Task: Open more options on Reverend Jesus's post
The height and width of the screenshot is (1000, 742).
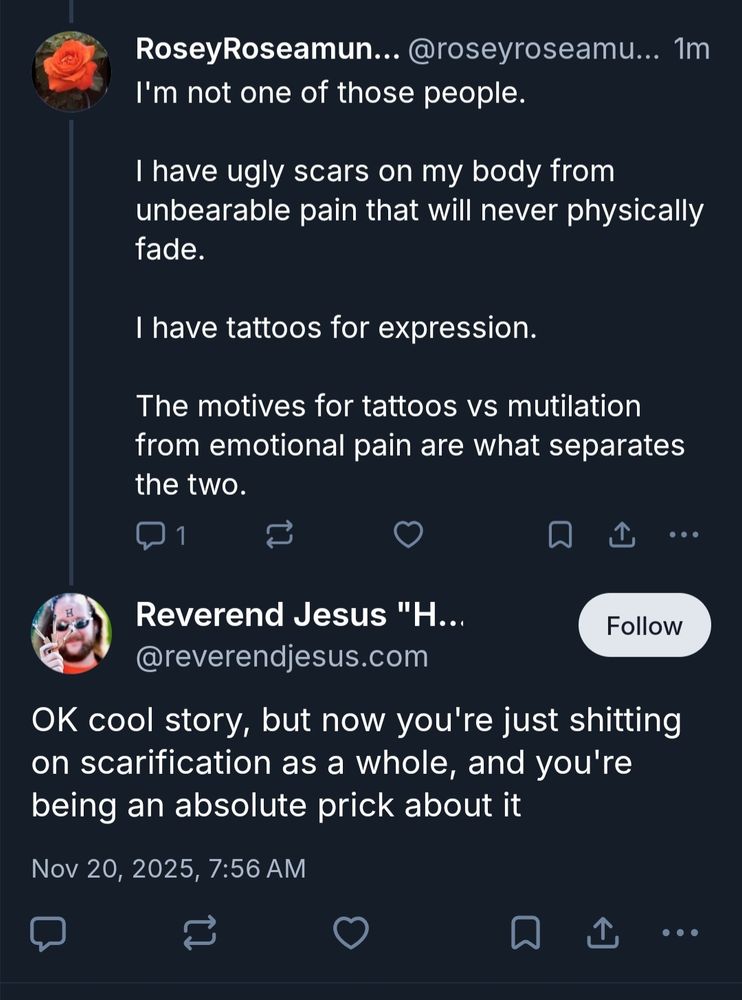Action: [x=680, y=933]
